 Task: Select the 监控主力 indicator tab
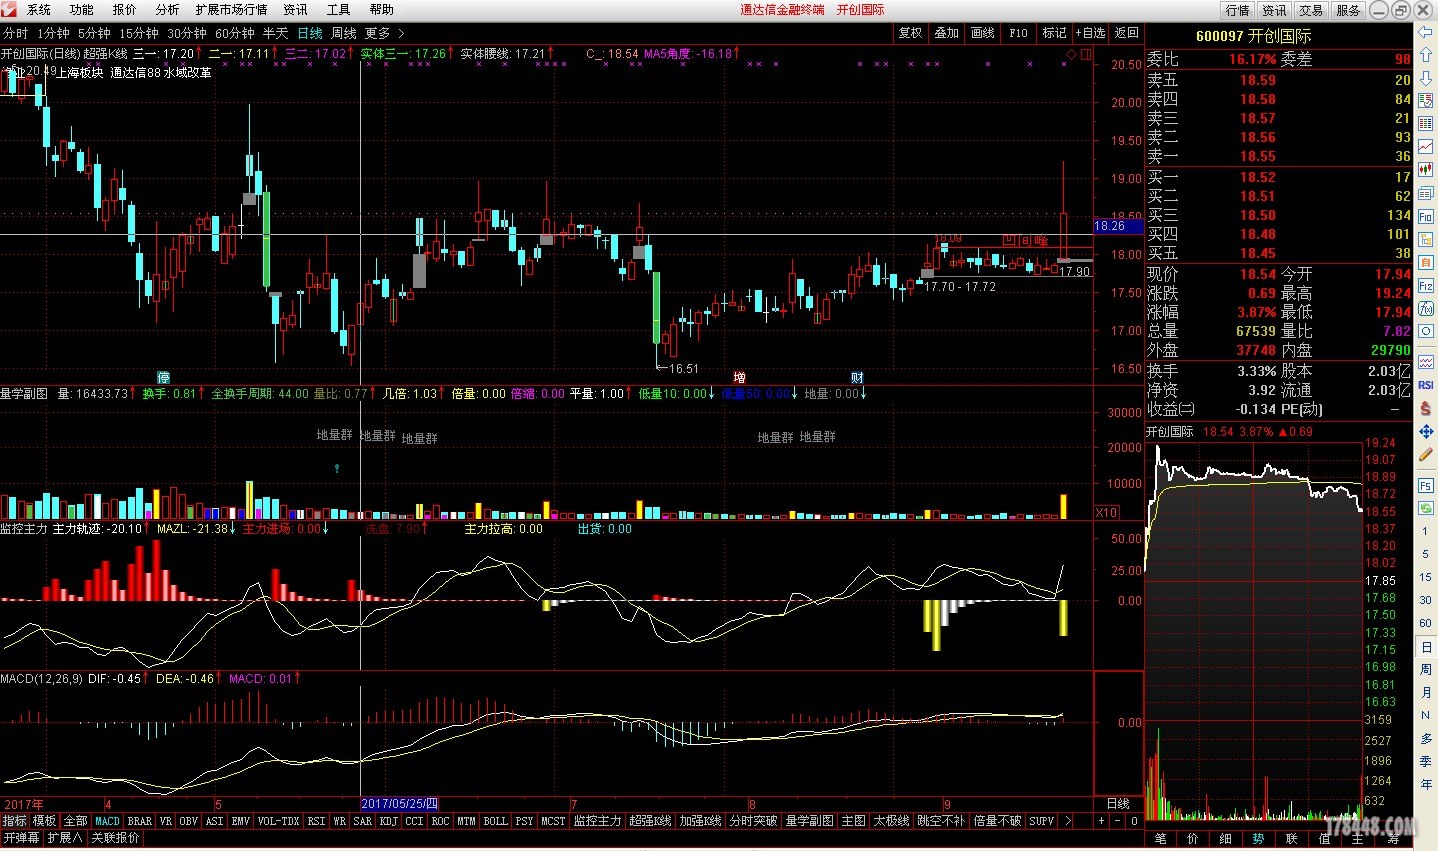pos(597,821)
